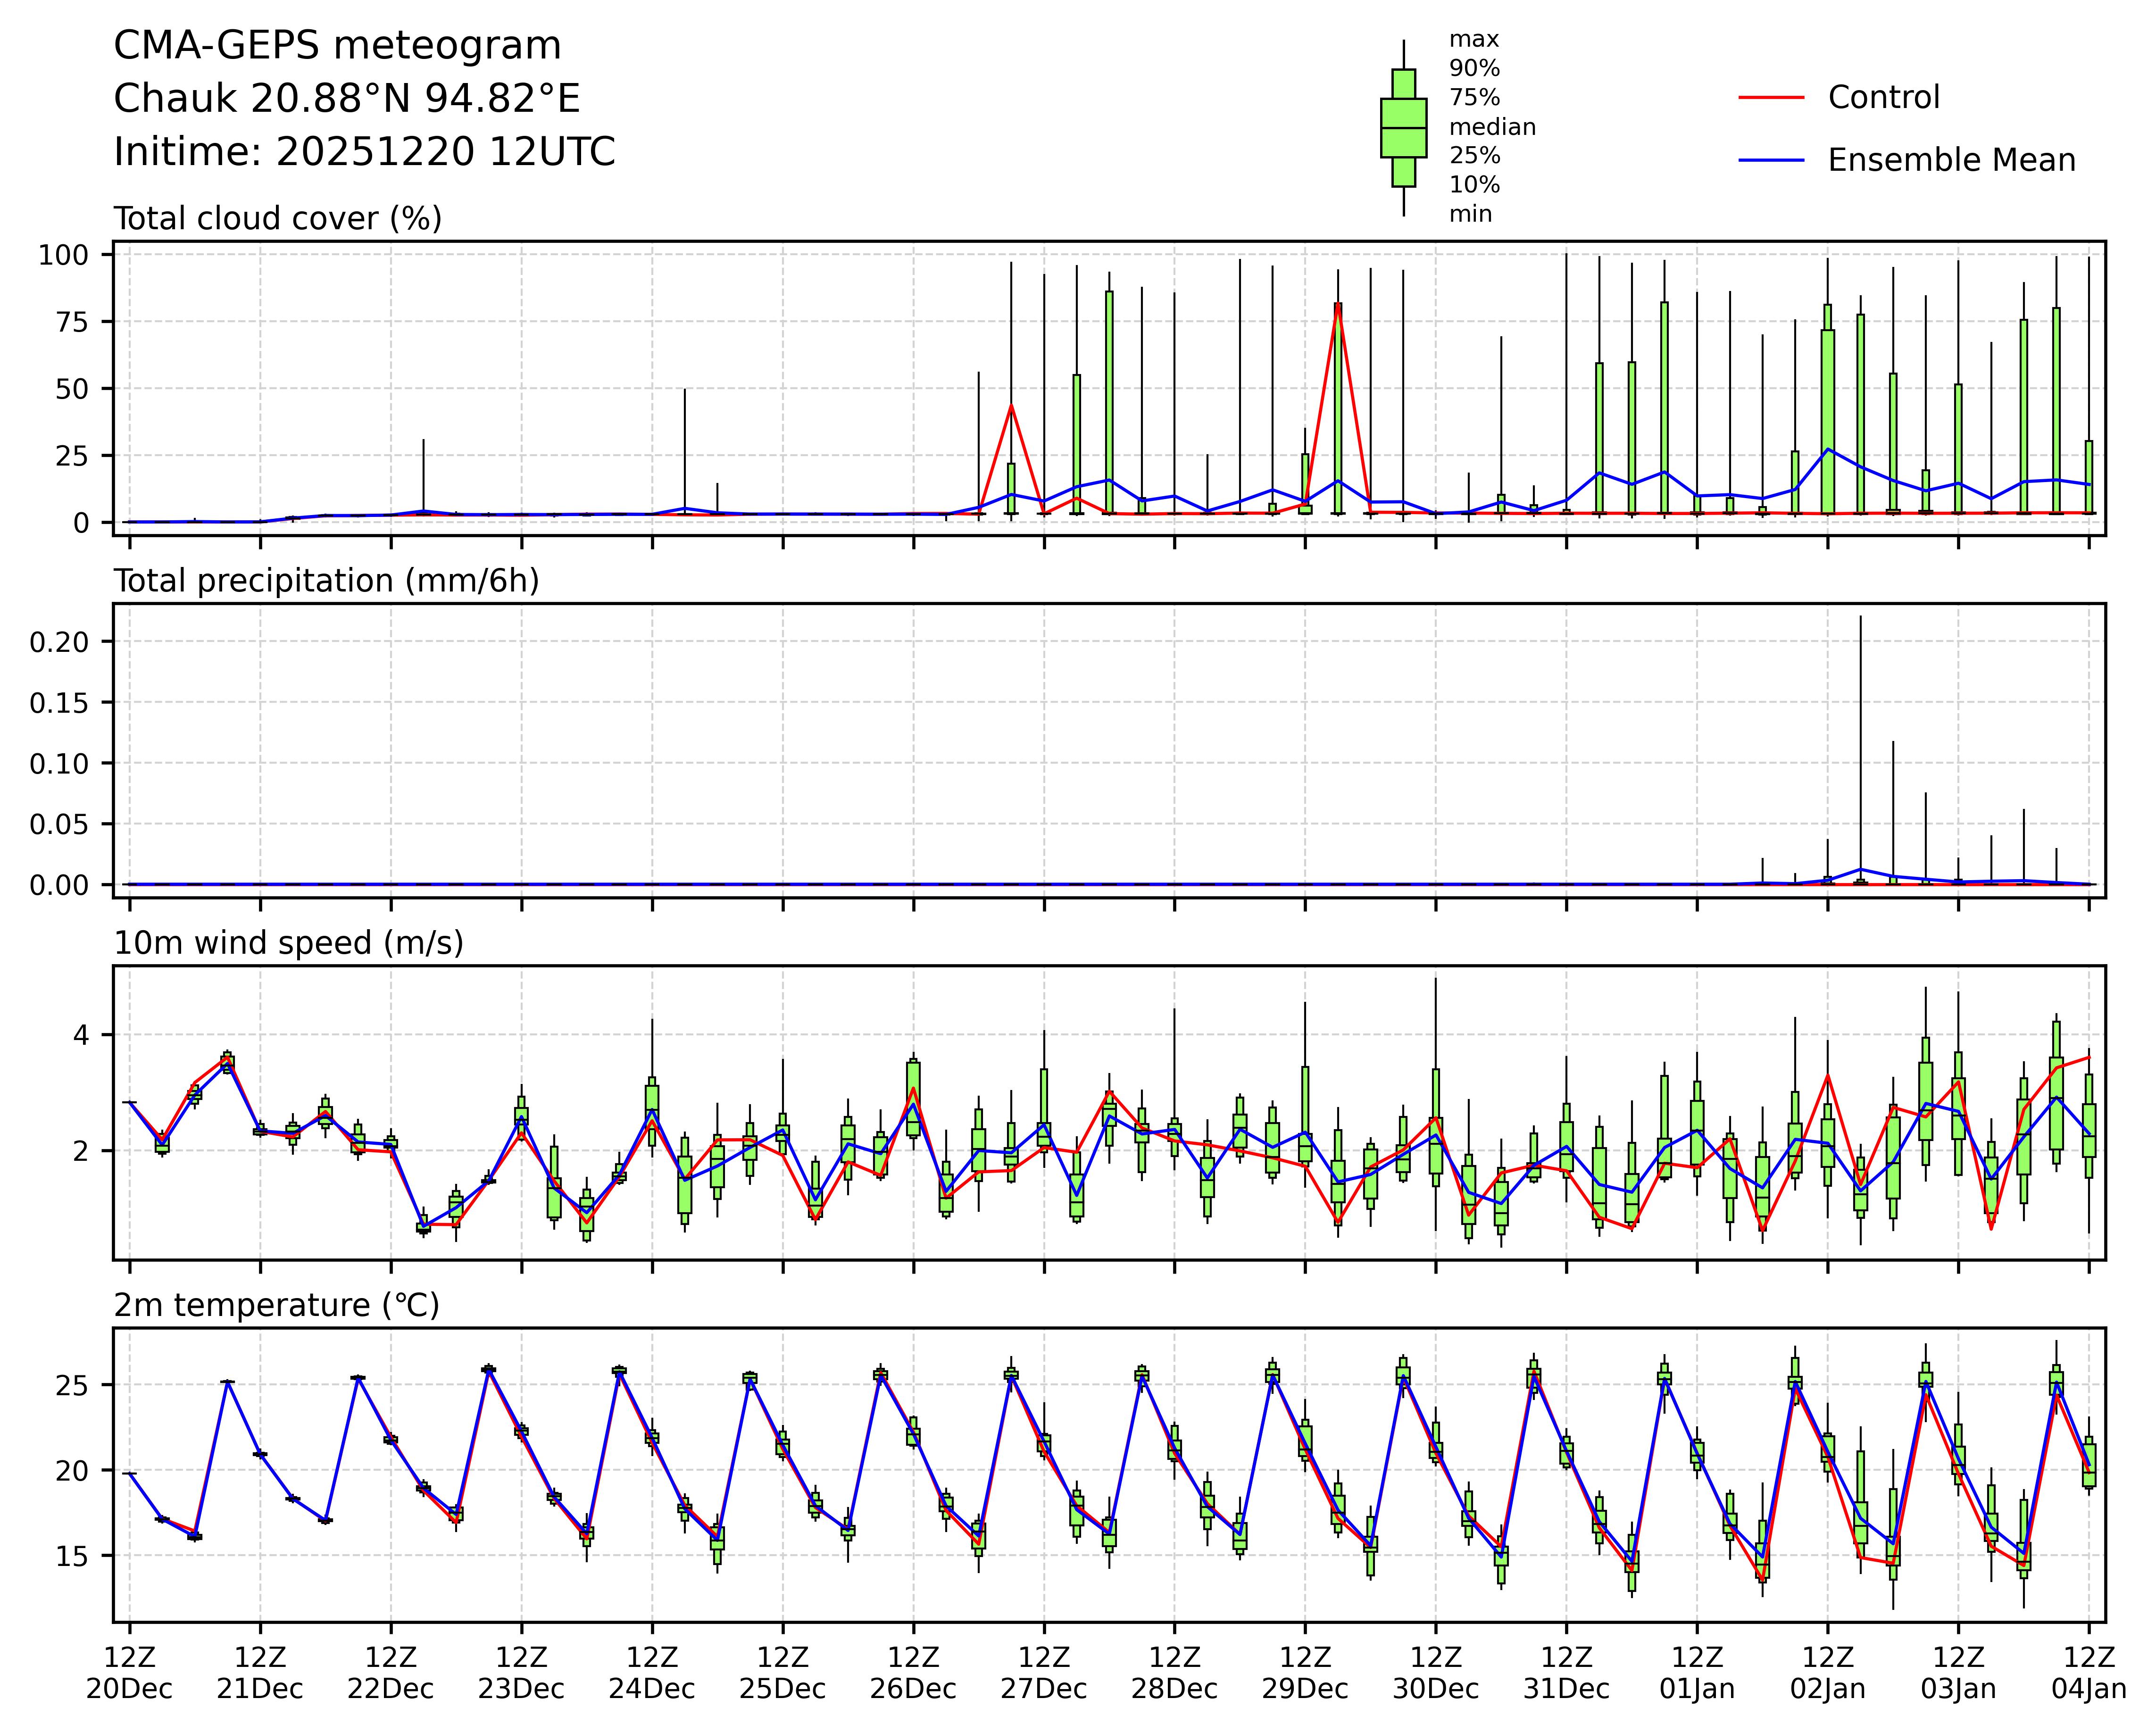The width and height of the screenshot is (2156, 1732).
Task: Click the red Control legend line
Action: tap(1771, 98)
